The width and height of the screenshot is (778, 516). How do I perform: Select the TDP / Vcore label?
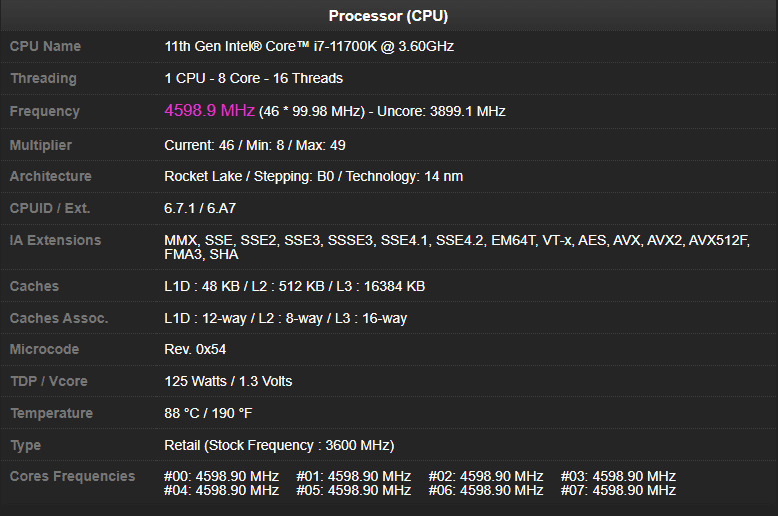pos(49,381)
